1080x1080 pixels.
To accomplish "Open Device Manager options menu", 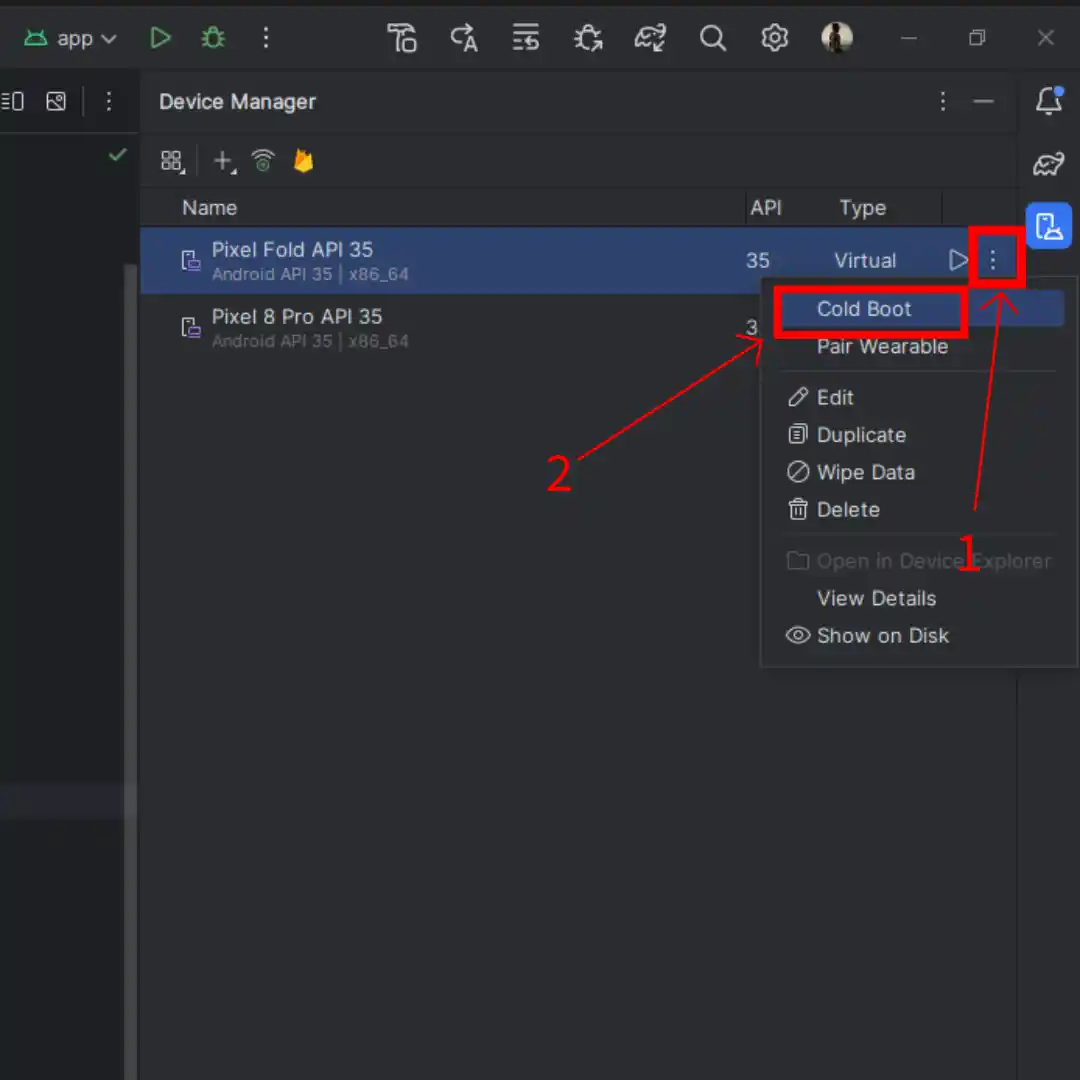I will (x=943, y=102).
